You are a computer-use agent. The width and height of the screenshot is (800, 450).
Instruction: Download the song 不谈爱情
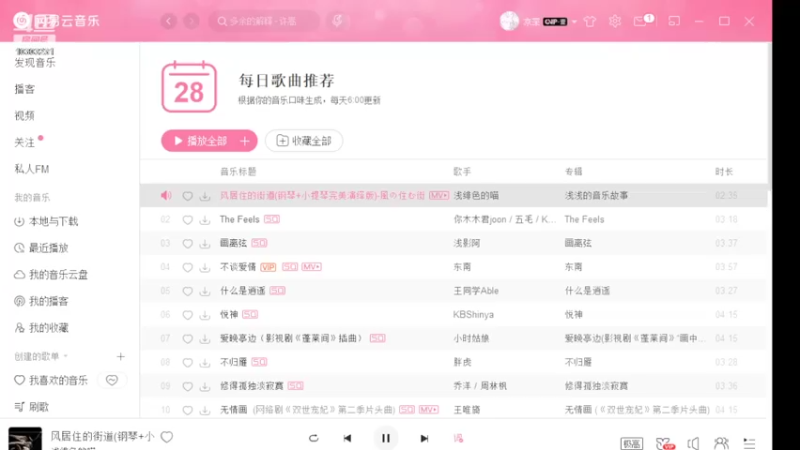point(205,267)
